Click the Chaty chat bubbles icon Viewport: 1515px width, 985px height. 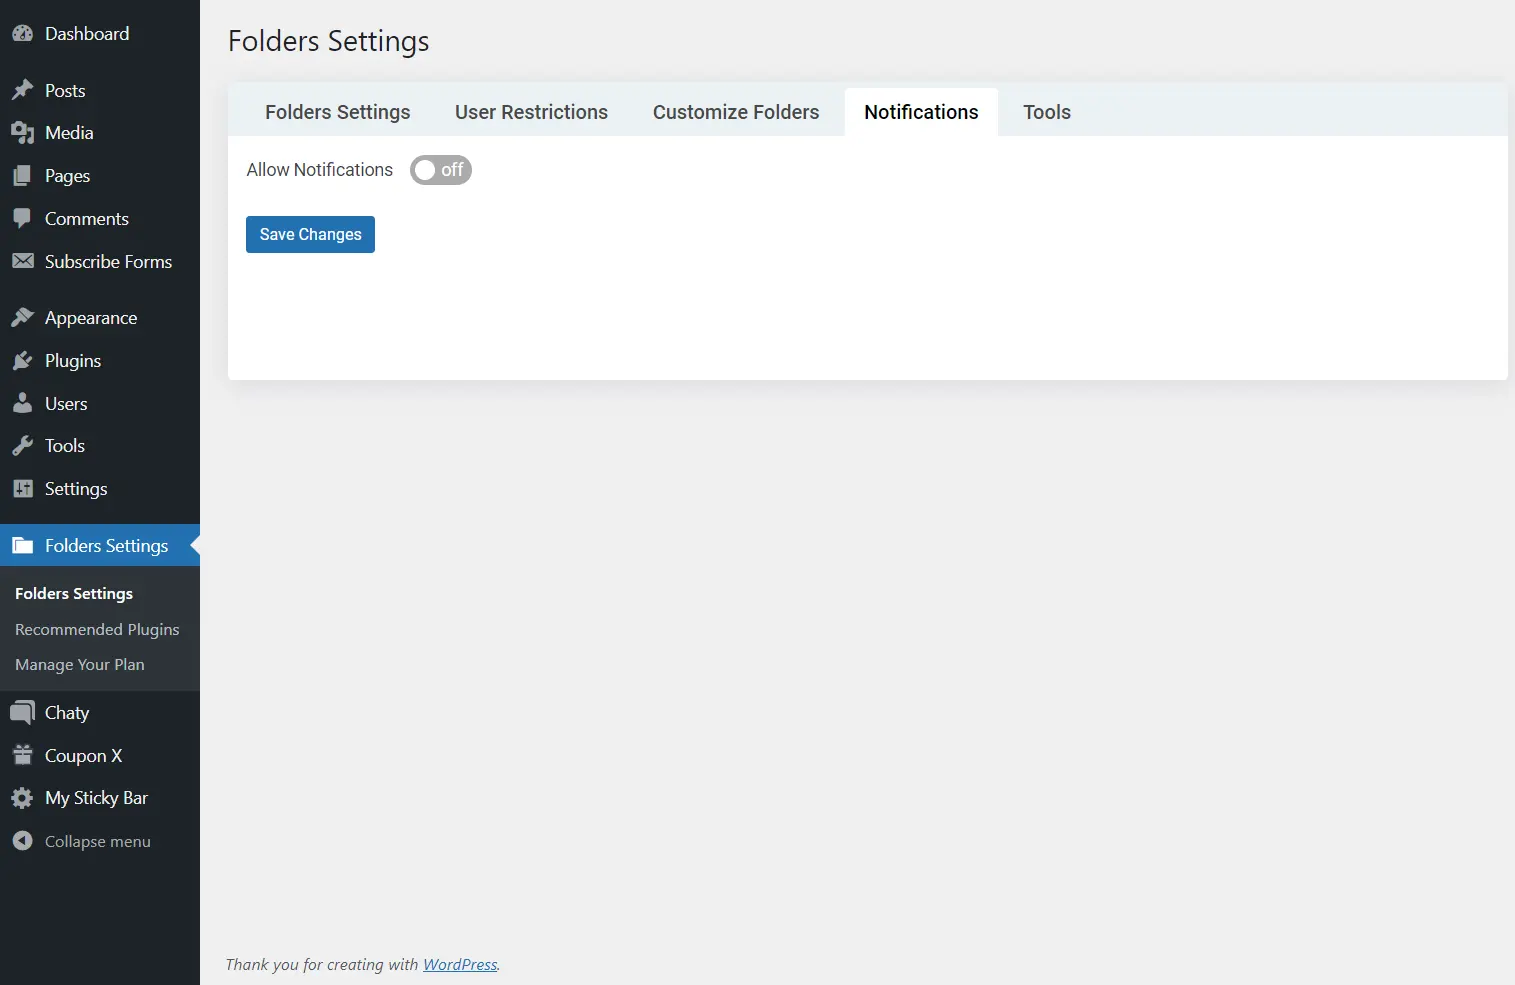click(x=22, y=713)
